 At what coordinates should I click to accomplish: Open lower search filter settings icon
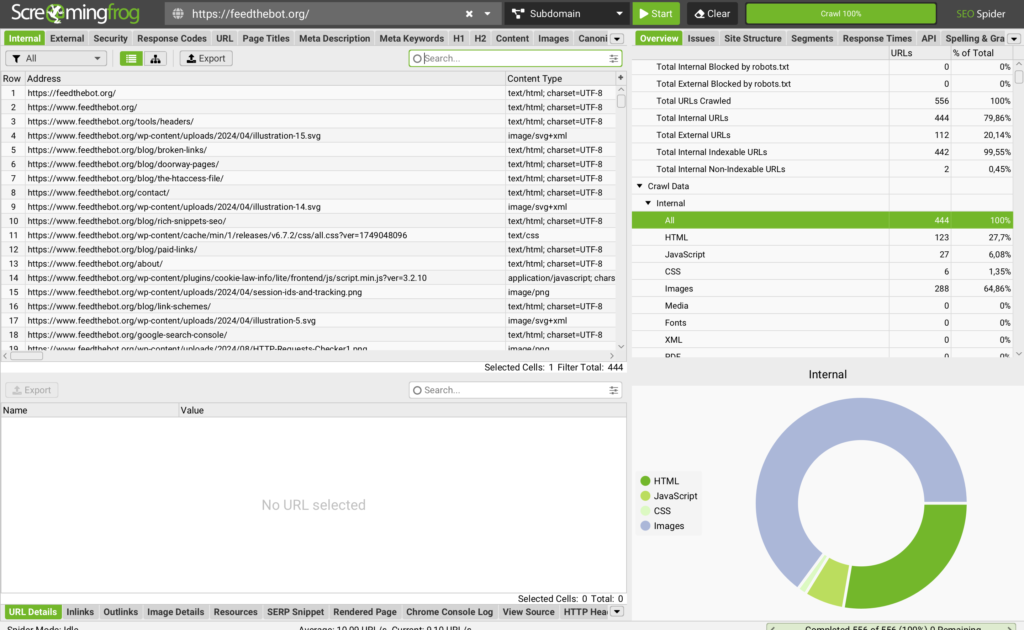pyautogui.click(x=613, y=390)
